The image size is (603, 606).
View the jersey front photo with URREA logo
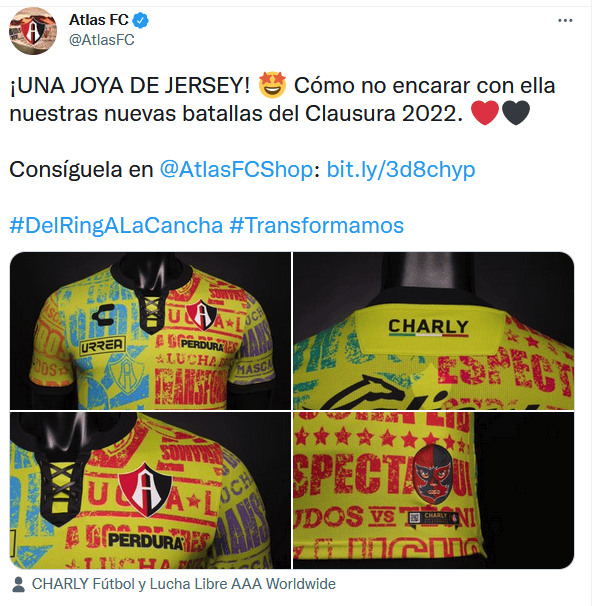[x=150, y=331]
